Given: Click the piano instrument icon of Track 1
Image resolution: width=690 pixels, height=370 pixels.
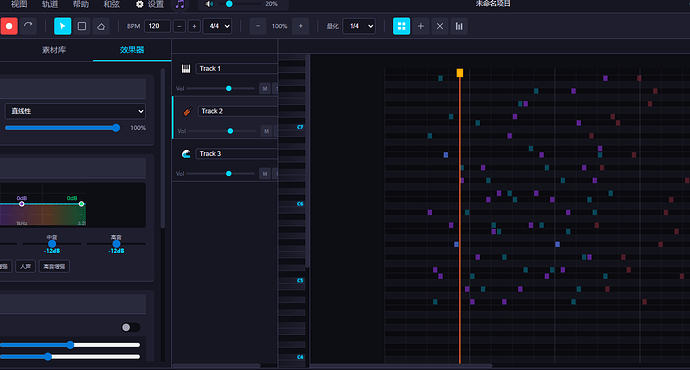Looking at the screenshot, I should tap(186, 69).
